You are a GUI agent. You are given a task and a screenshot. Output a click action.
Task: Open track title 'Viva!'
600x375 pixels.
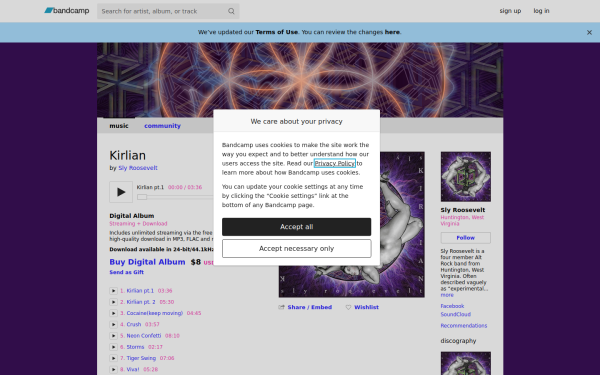[133, 369]
